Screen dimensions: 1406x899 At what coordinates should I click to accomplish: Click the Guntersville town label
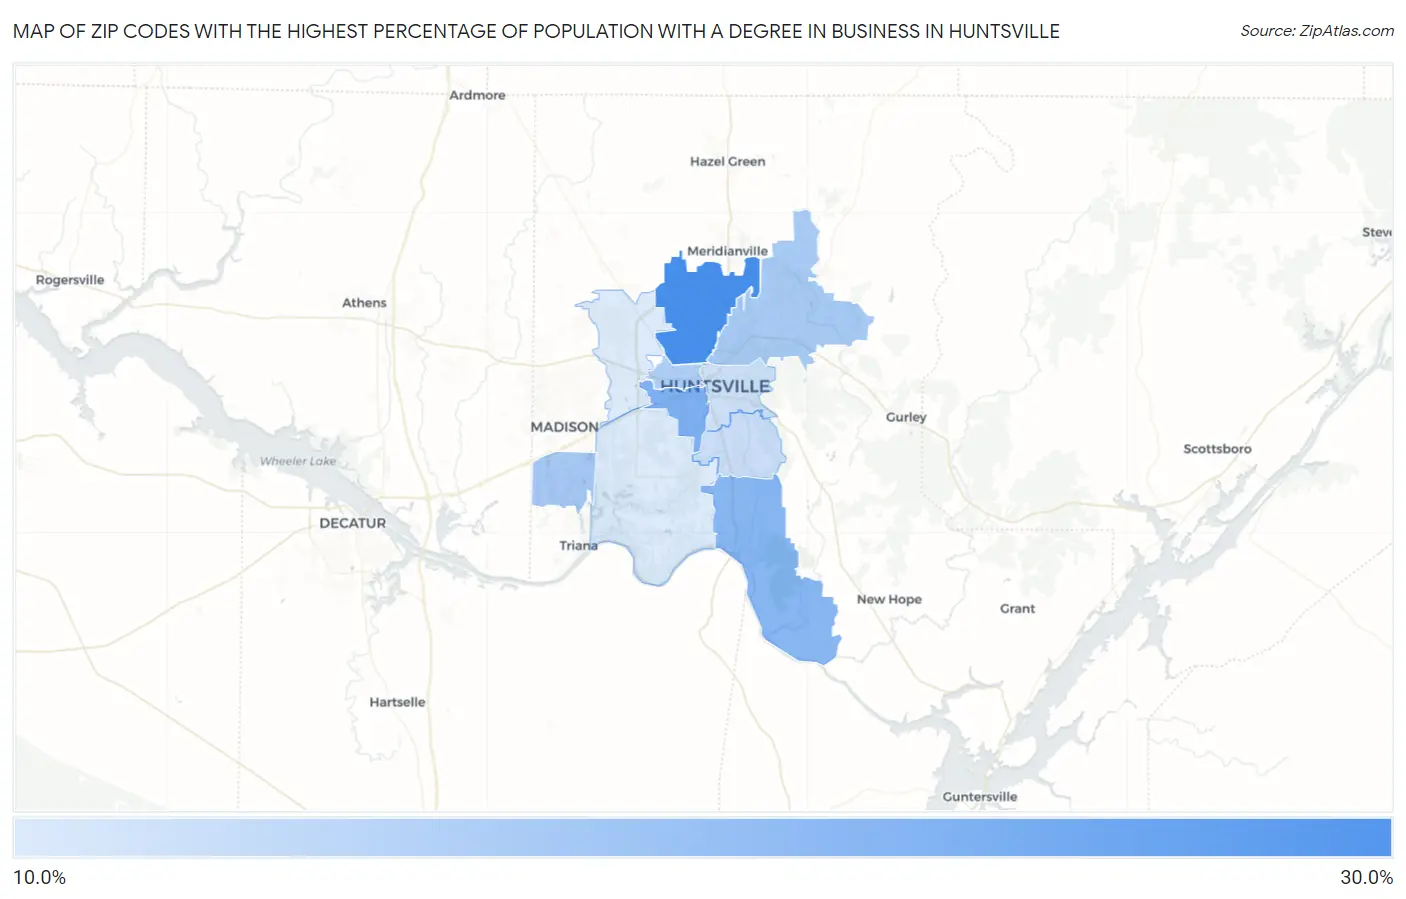[979, 797]
